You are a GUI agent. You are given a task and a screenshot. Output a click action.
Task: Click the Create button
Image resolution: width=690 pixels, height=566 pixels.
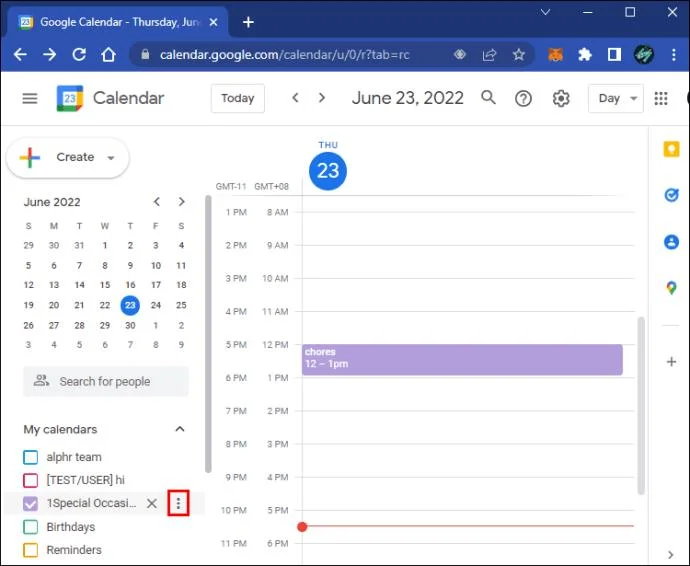pos(68,158)
